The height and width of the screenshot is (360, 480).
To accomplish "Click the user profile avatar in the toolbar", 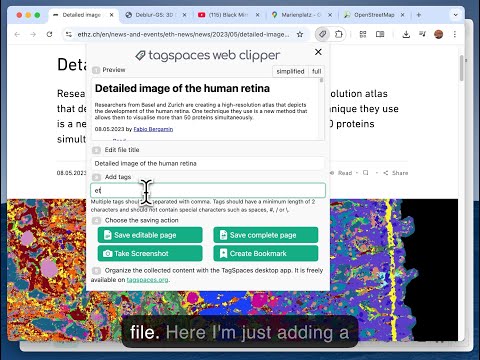I will (439, 34).
